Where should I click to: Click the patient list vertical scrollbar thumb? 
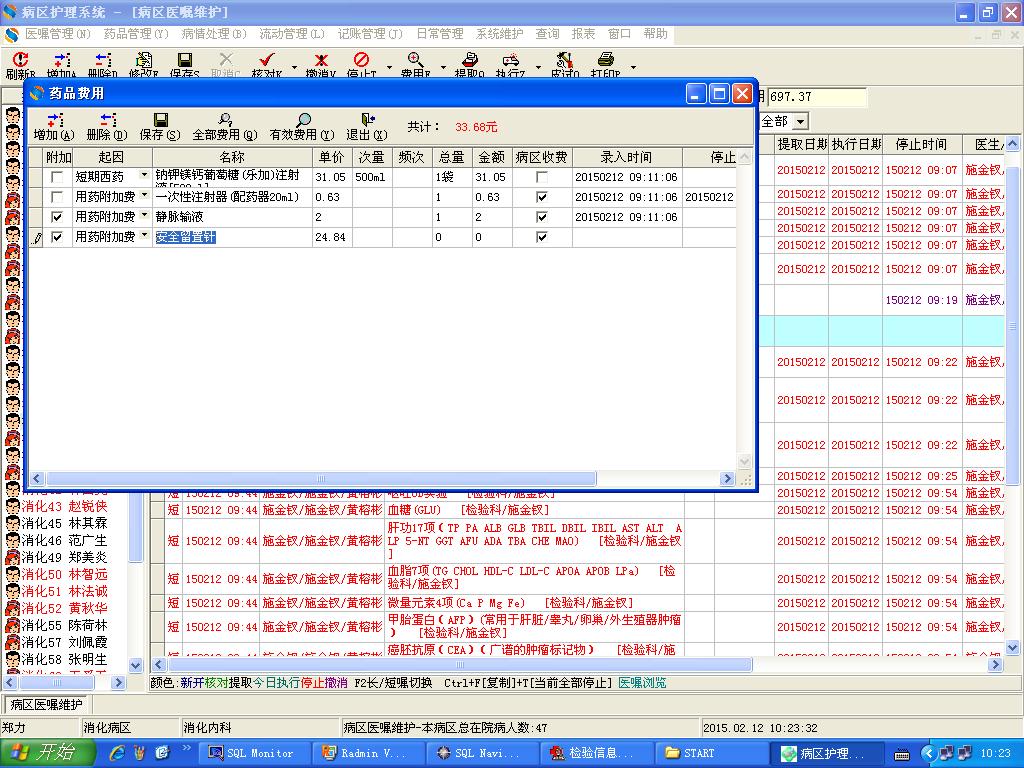pyautogui.click(x=135, y=526)
